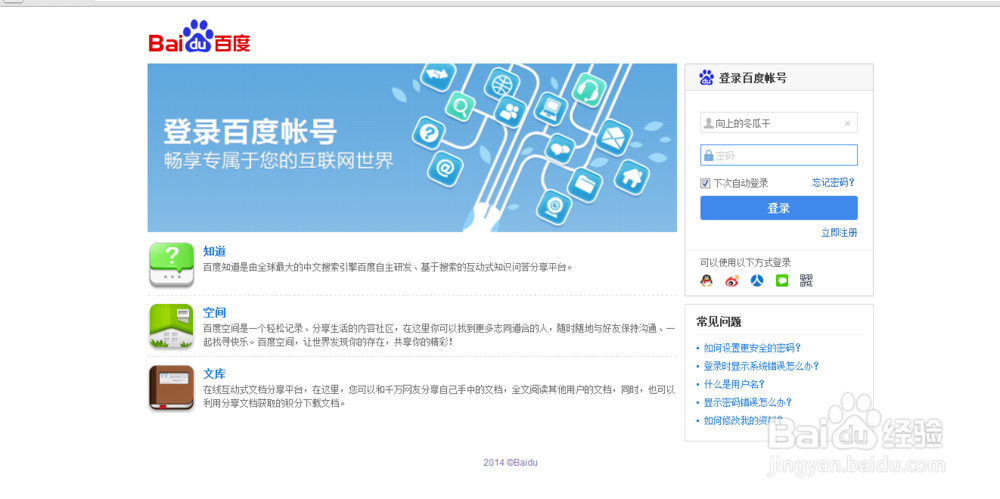Click the Baidu logo at page top
The width and height of the screenshot is (1000, 499).
(x=200, y=36)
